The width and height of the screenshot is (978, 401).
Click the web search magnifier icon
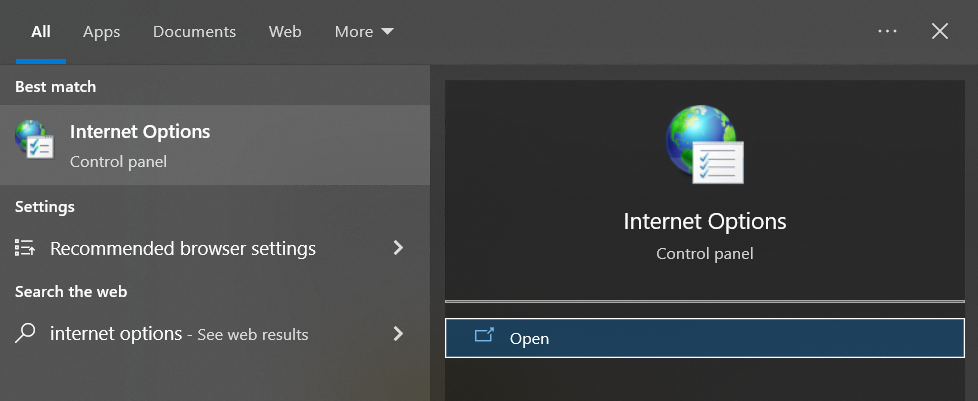point(25,334)
